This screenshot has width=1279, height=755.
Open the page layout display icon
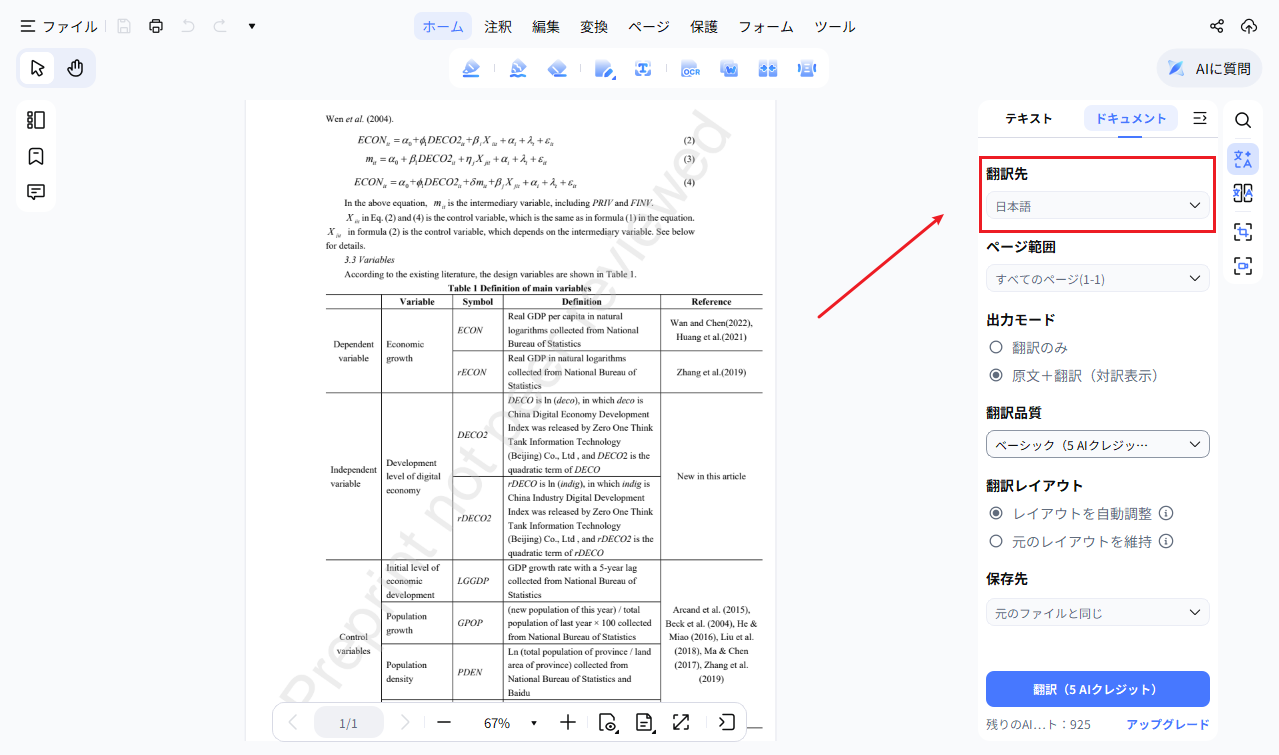(645, 723)
